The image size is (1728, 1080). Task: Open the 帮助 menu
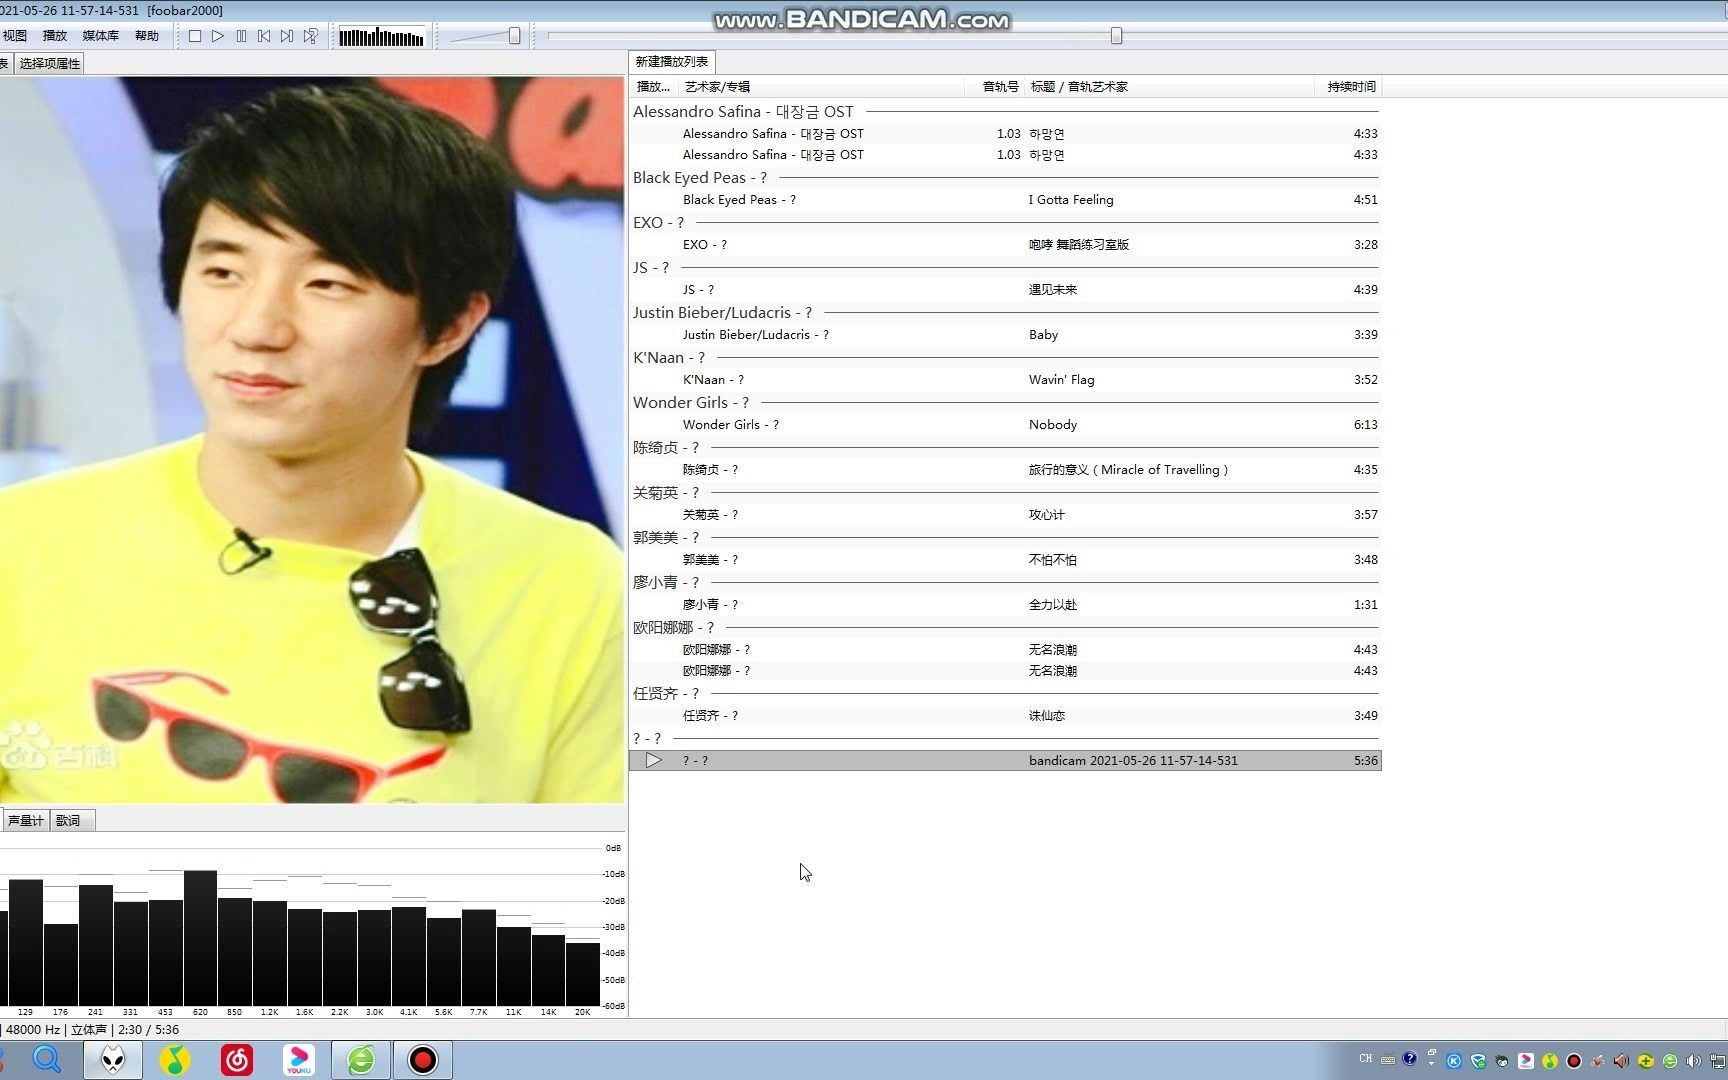(147, 36)
